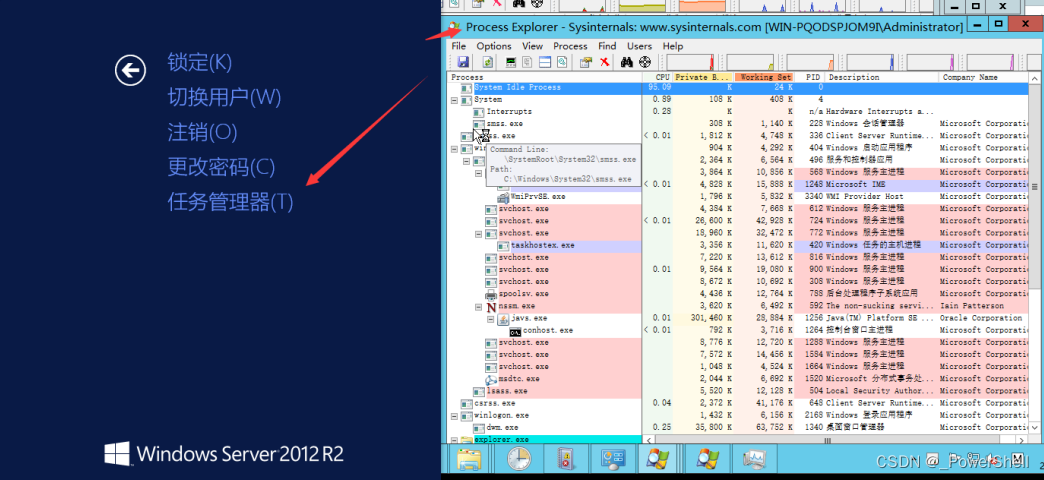Collapse the java.exe tree node
This screenshot has height=480, width=1044.
point(491,318)
